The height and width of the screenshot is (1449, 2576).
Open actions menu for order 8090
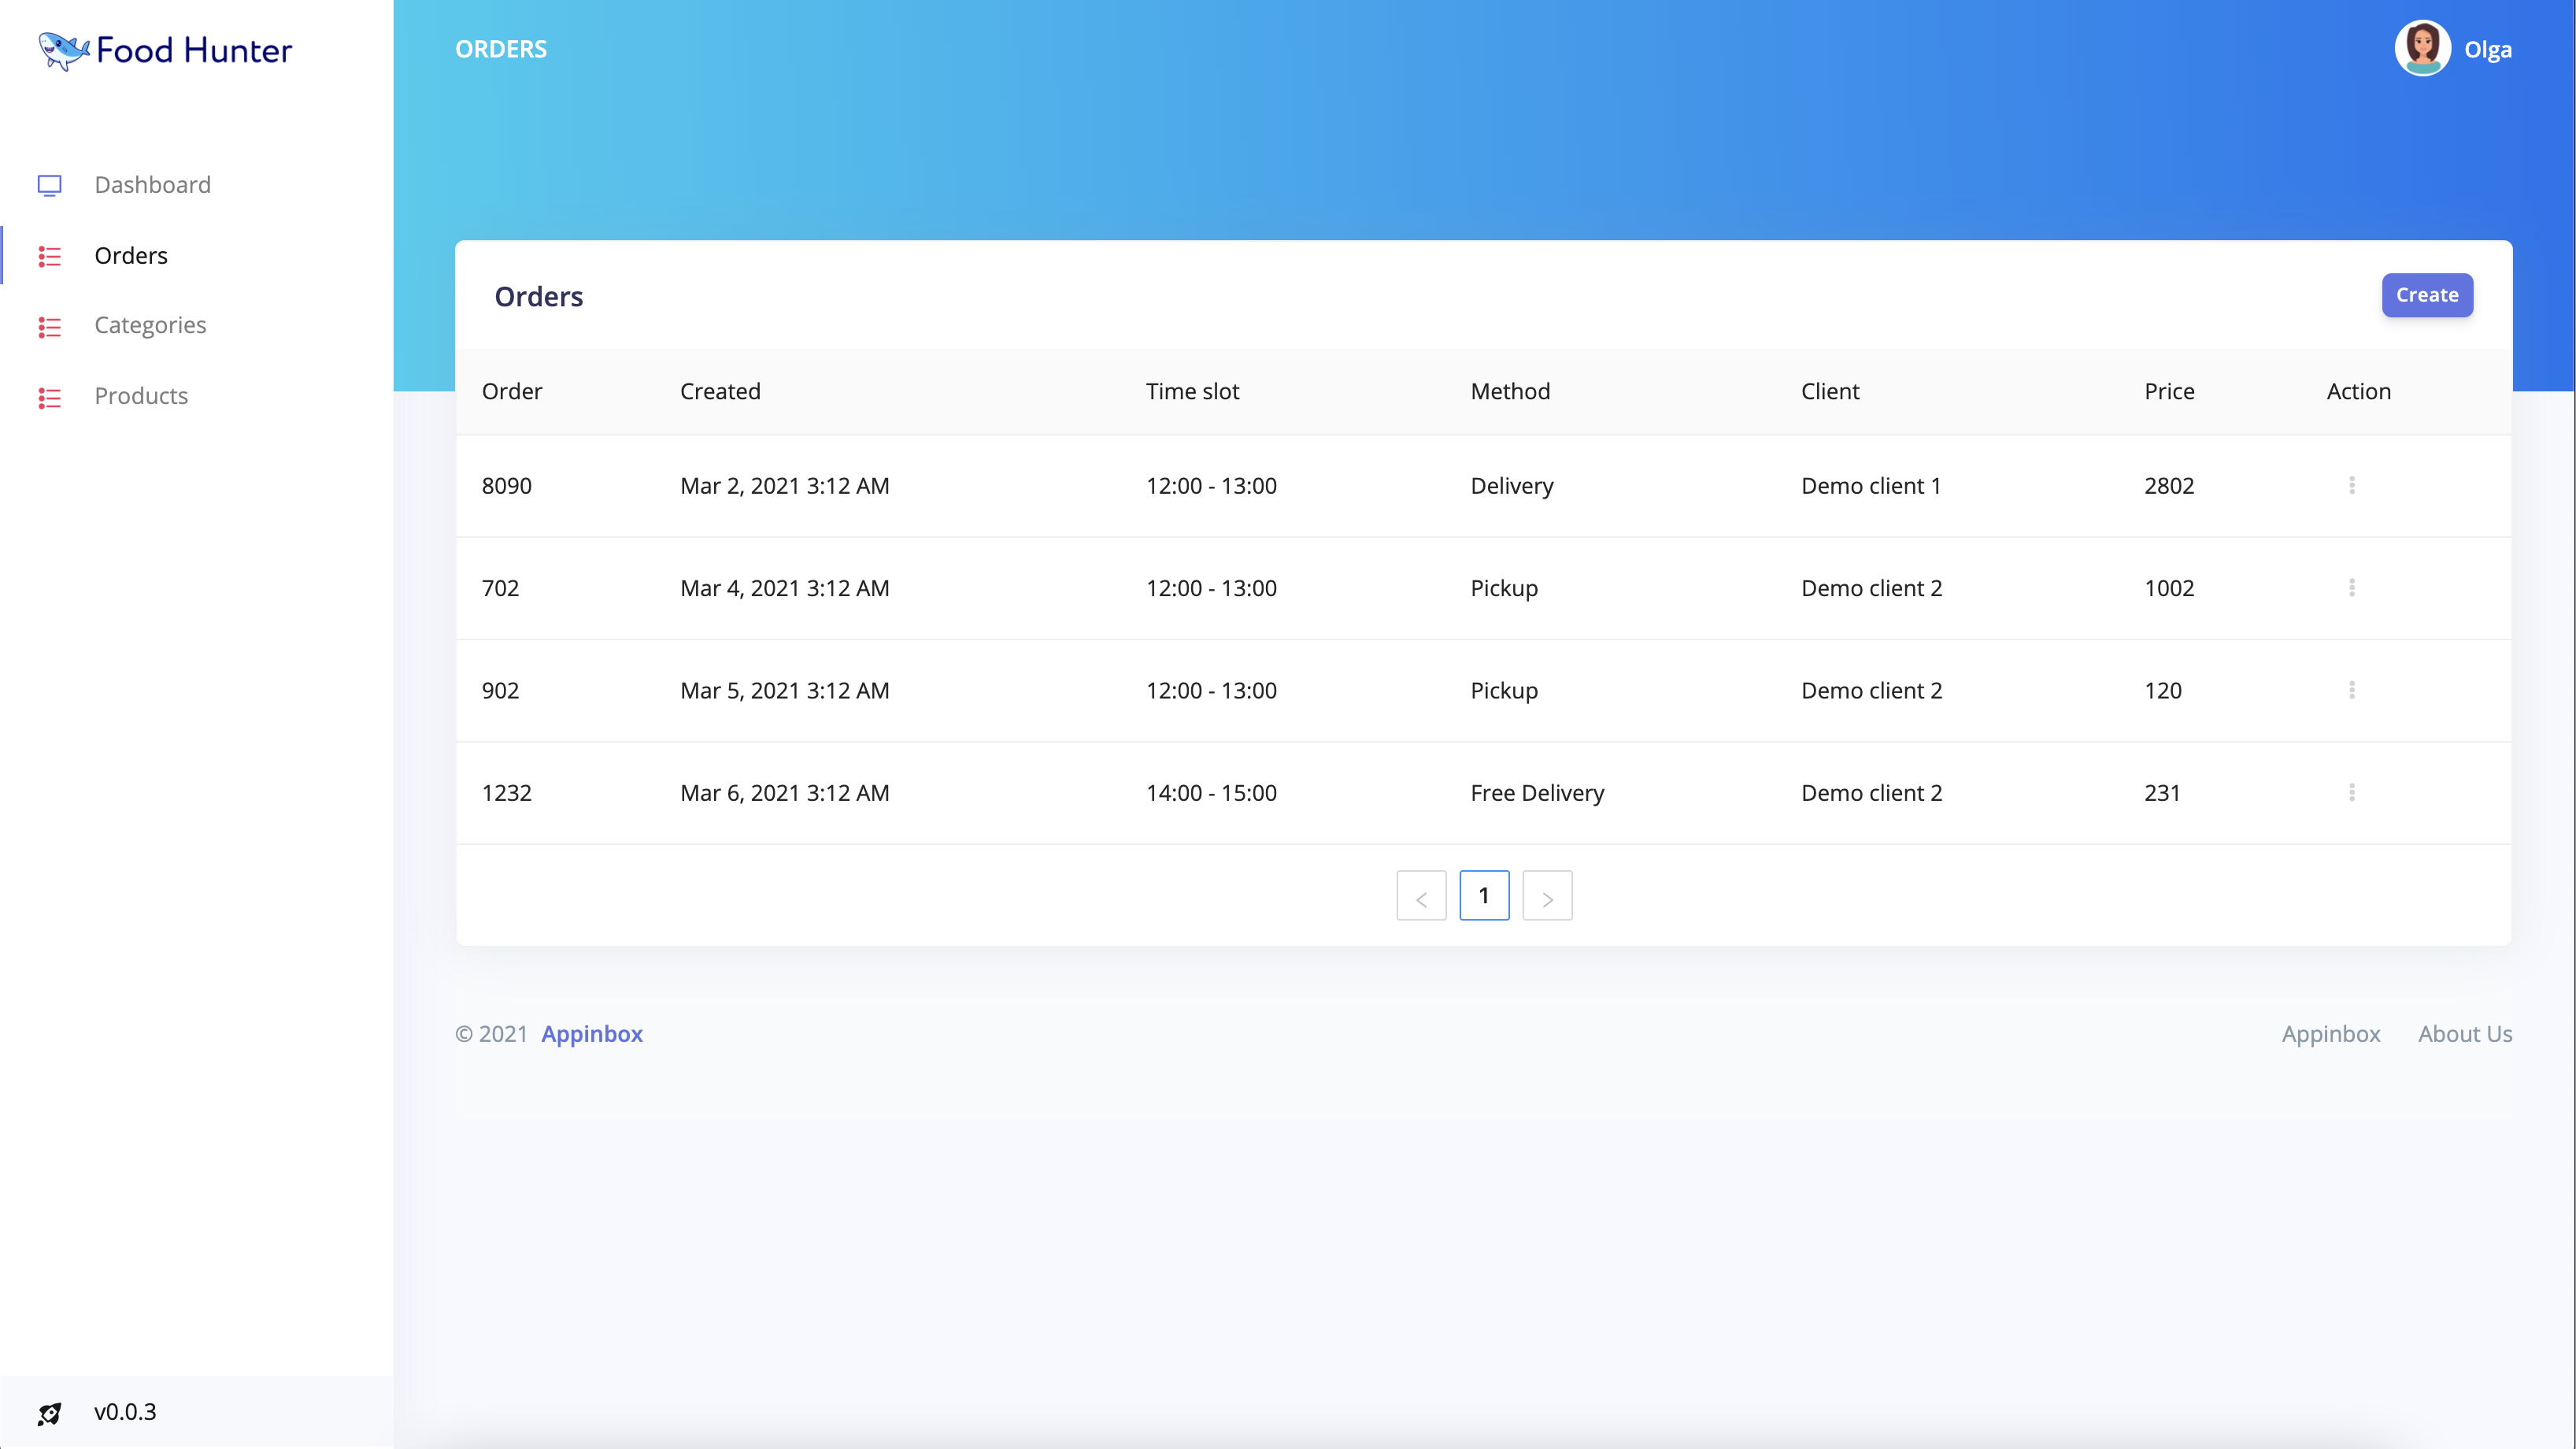[x=2352, y=485]
